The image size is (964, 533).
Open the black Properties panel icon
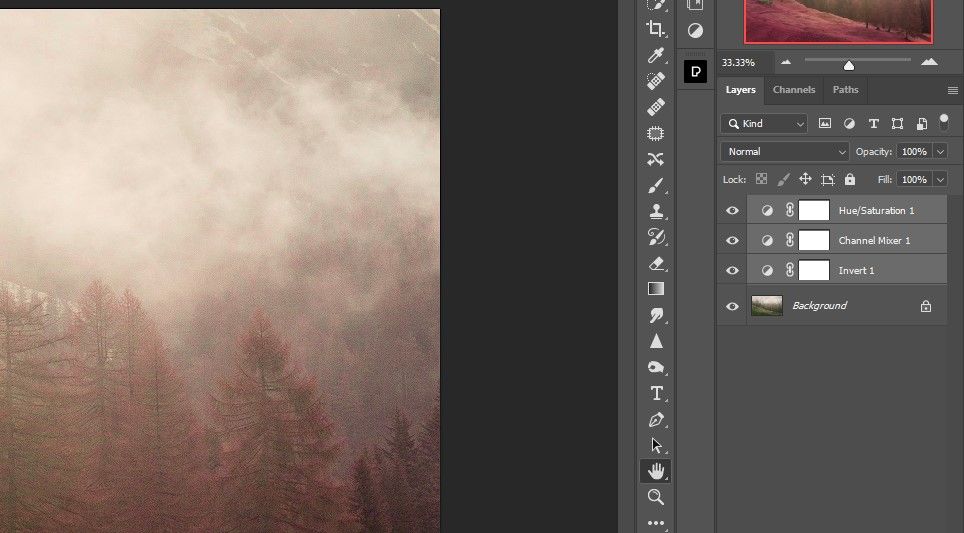point(695,71)
